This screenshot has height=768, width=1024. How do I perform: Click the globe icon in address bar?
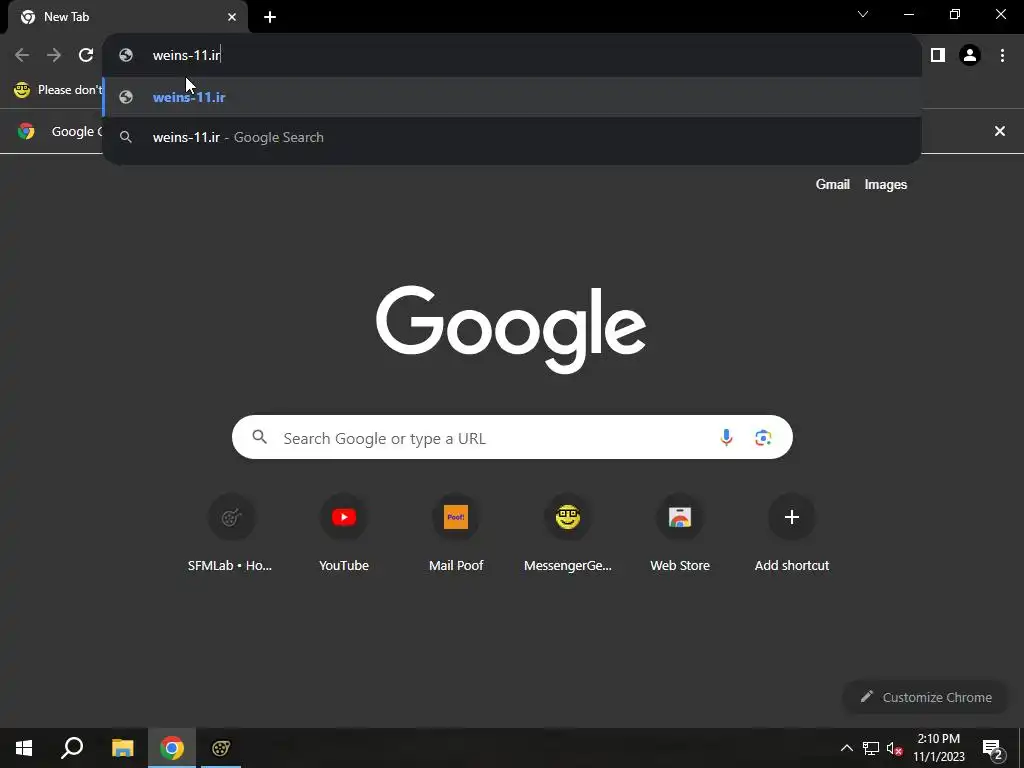pyautogui.click(x=126, y=55)
